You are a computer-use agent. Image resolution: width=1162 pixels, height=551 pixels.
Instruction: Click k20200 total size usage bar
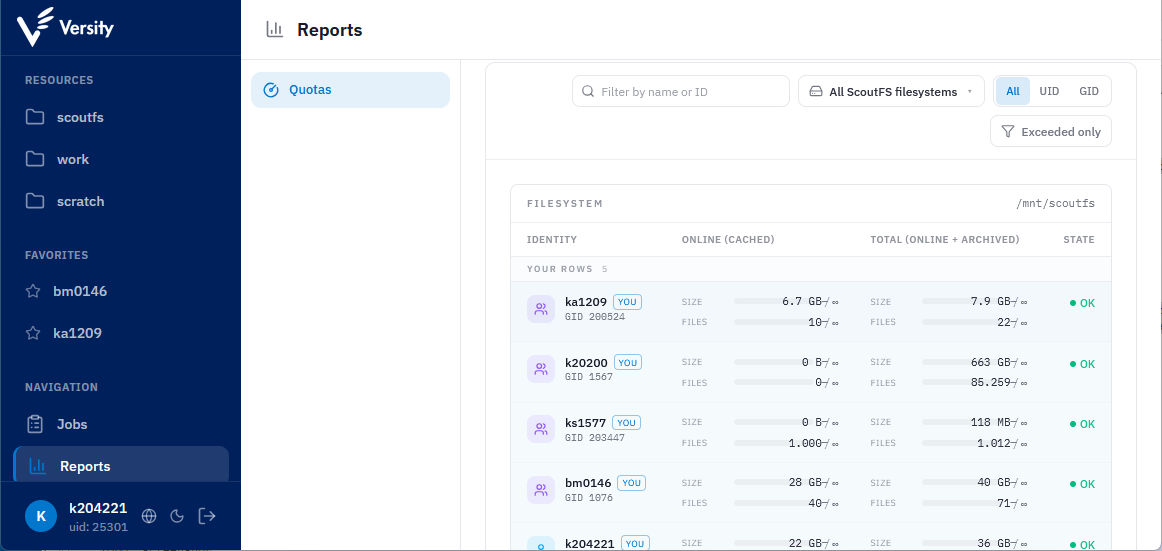[x=966, y=362]
